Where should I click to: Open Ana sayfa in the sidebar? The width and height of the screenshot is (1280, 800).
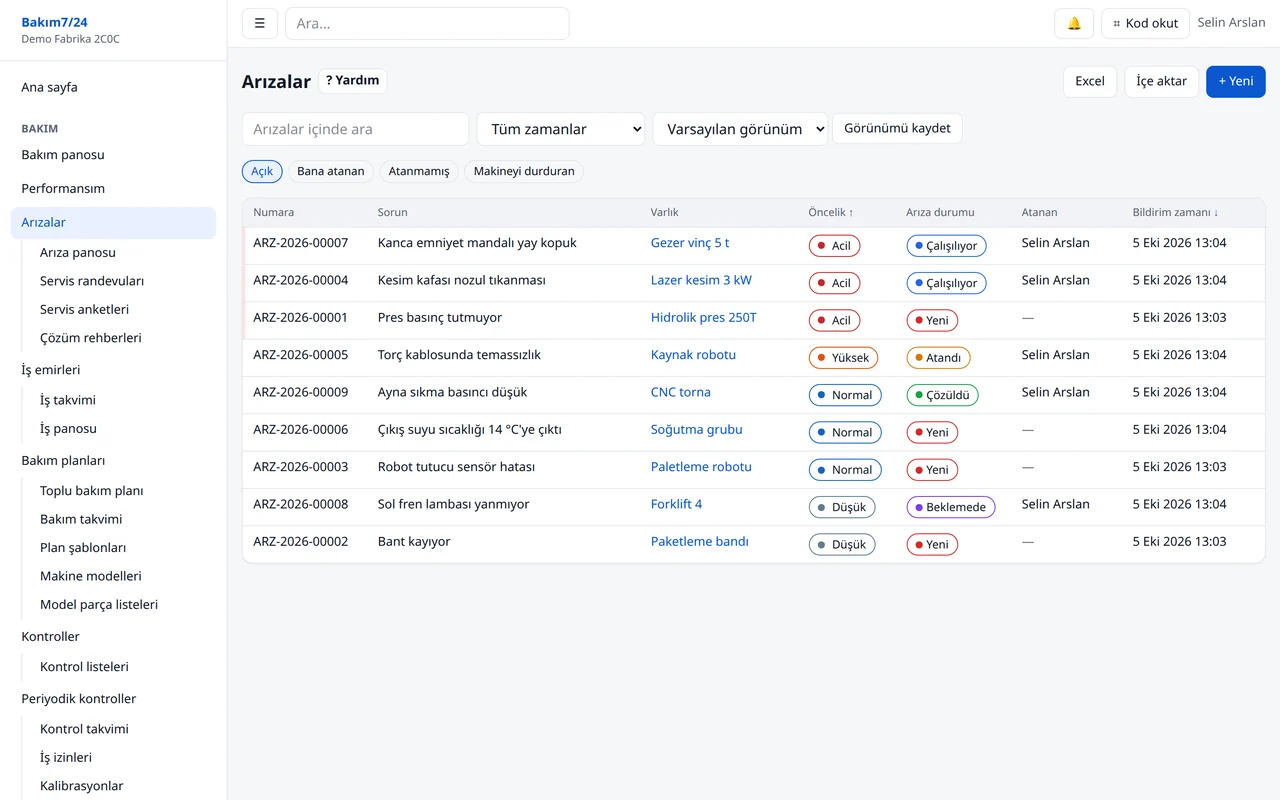coord(49,87)
